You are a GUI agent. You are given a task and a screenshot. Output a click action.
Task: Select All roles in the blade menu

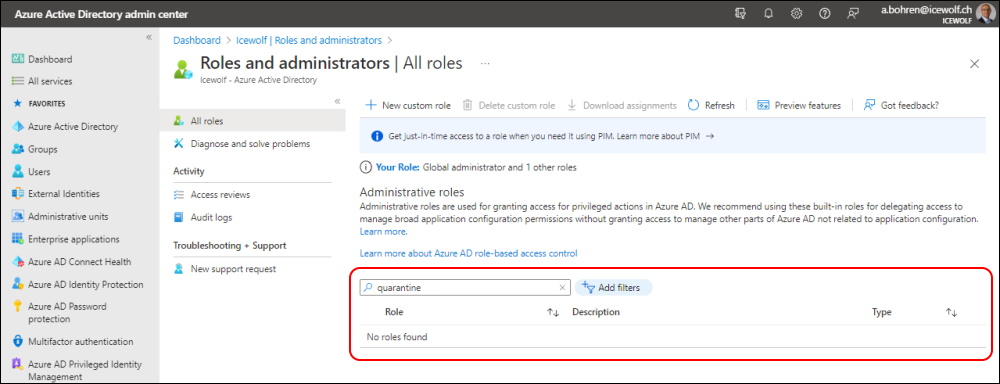[253, 121]
